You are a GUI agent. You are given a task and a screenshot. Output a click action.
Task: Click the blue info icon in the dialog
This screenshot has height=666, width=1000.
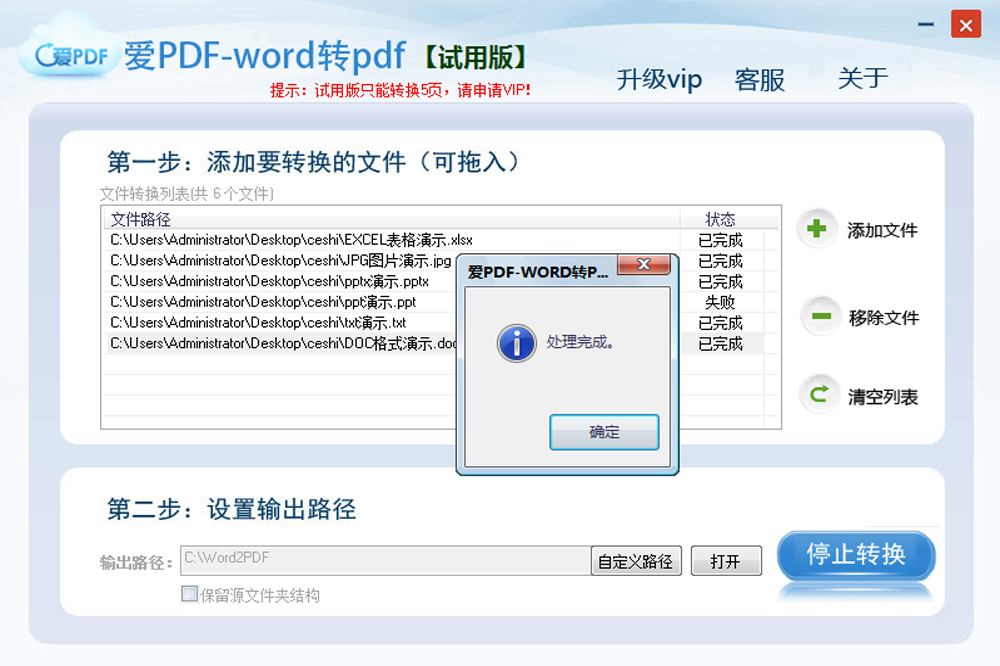coord(516,342)
